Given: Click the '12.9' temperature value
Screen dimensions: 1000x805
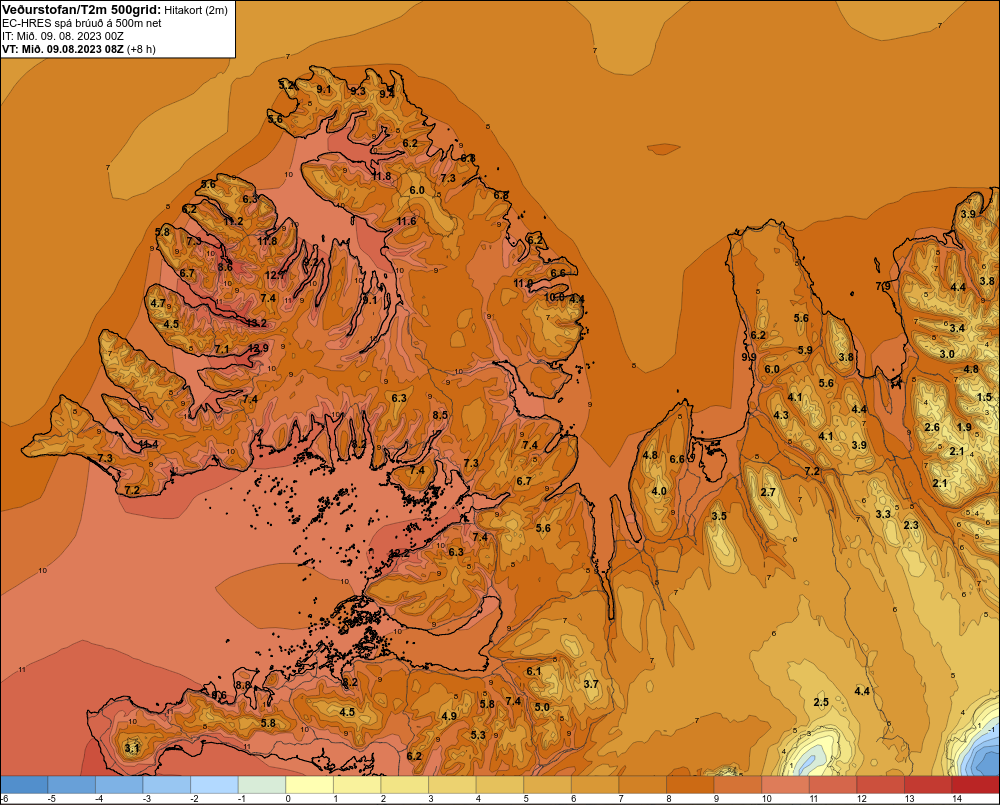Looking at the screenshot, I should tap(258, 348).
